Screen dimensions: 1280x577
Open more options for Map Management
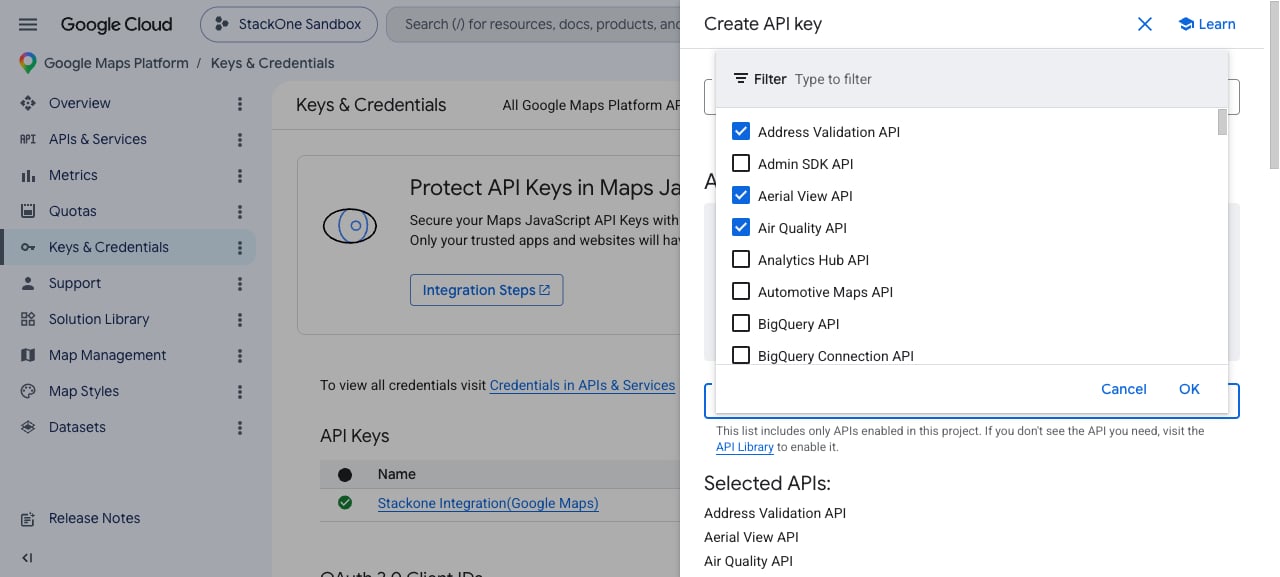(240, 355)
